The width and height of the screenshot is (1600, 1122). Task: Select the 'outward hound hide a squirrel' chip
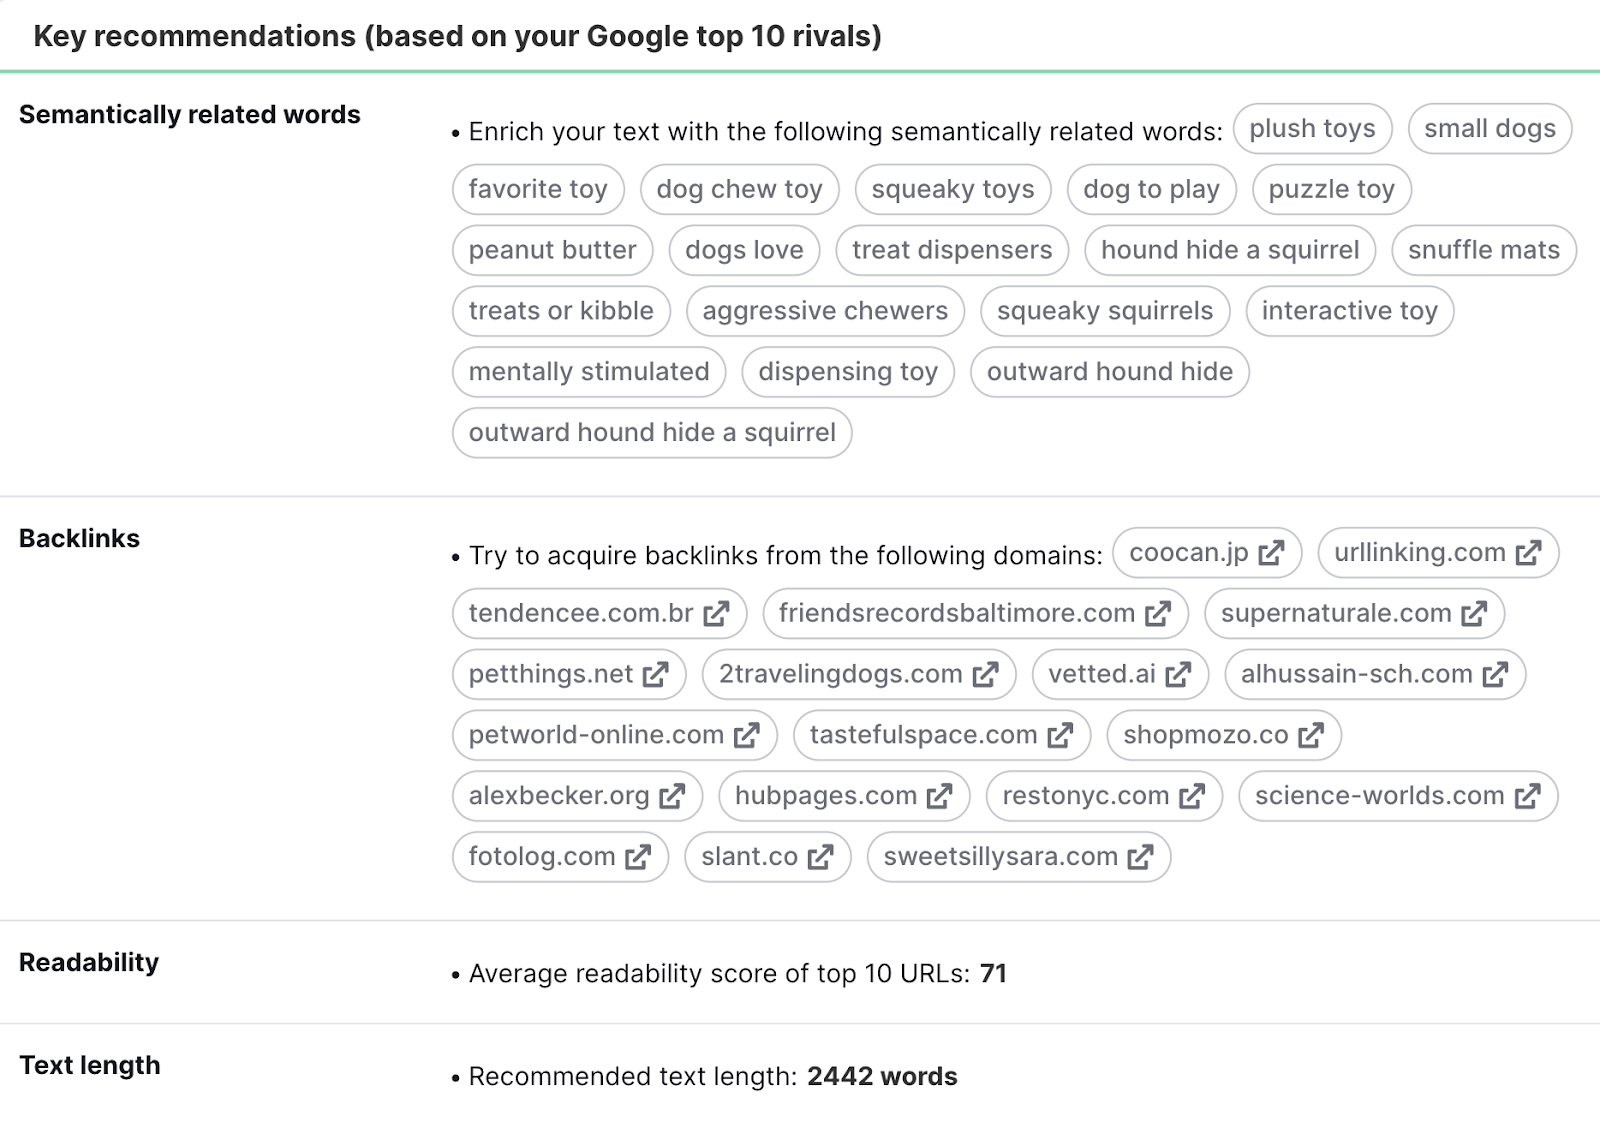coord(651,432)
